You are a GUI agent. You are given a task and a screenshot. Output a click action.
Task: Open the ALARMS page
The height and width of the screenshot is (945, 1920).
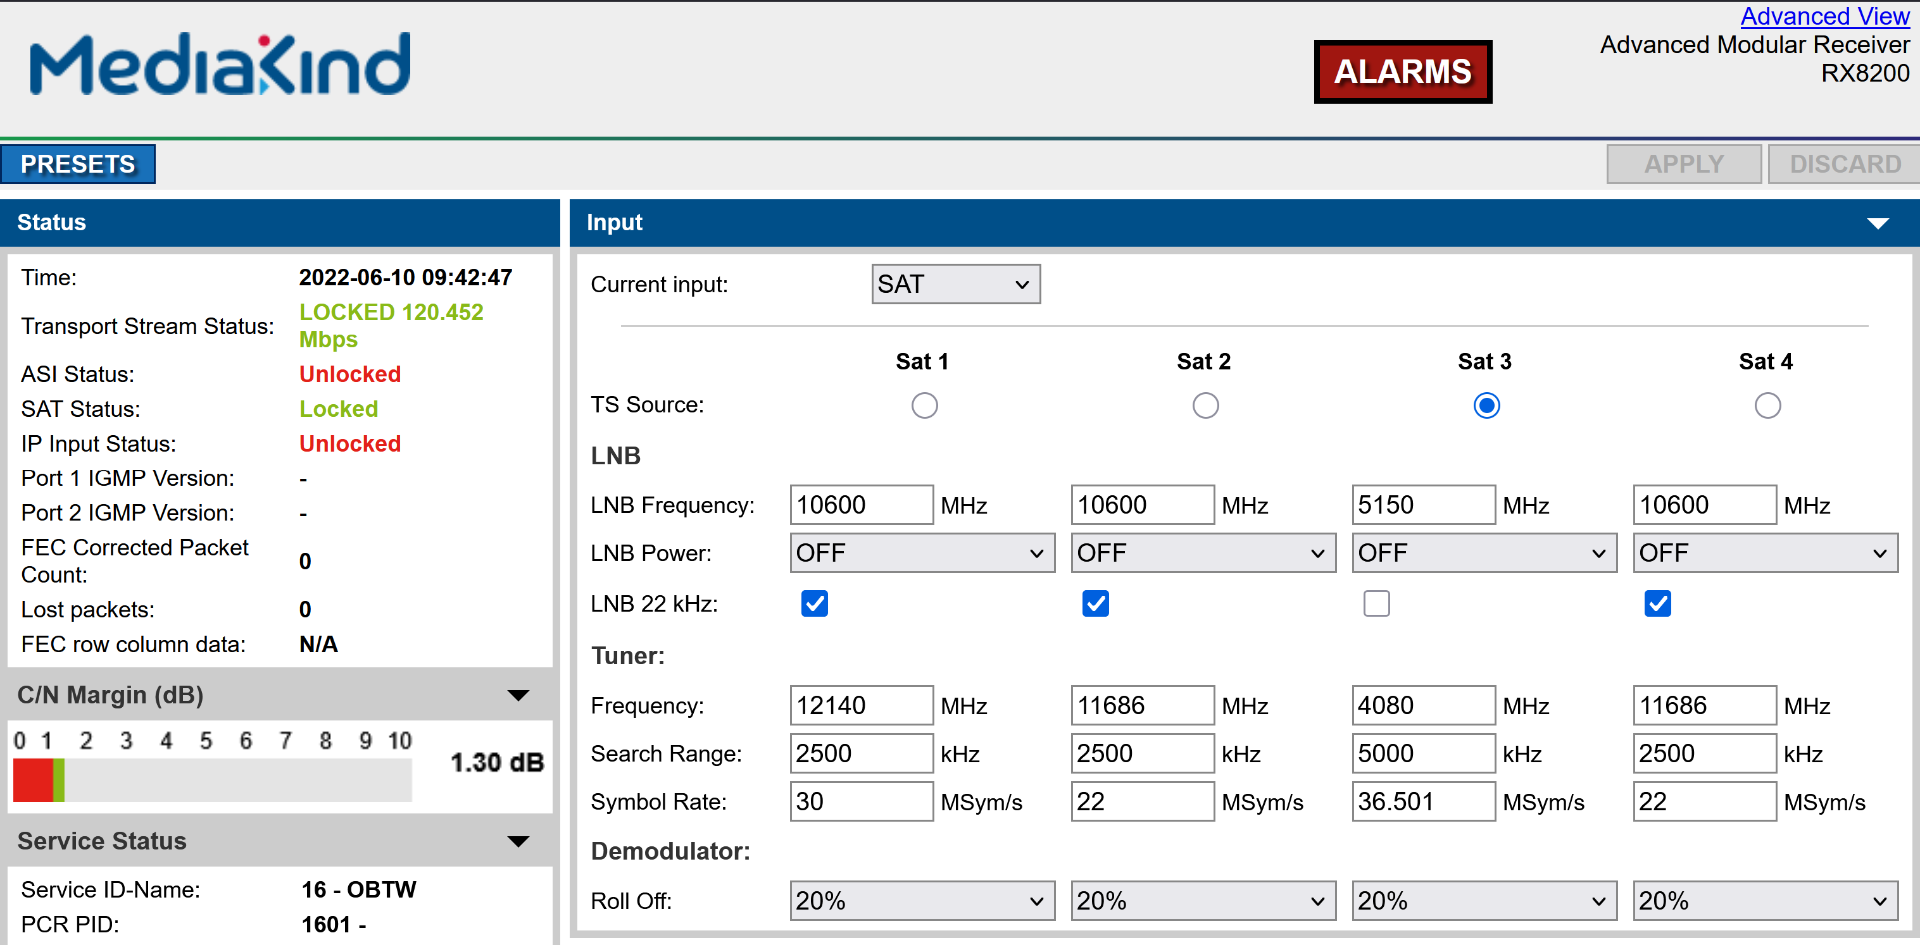[x=1402, y=72]
